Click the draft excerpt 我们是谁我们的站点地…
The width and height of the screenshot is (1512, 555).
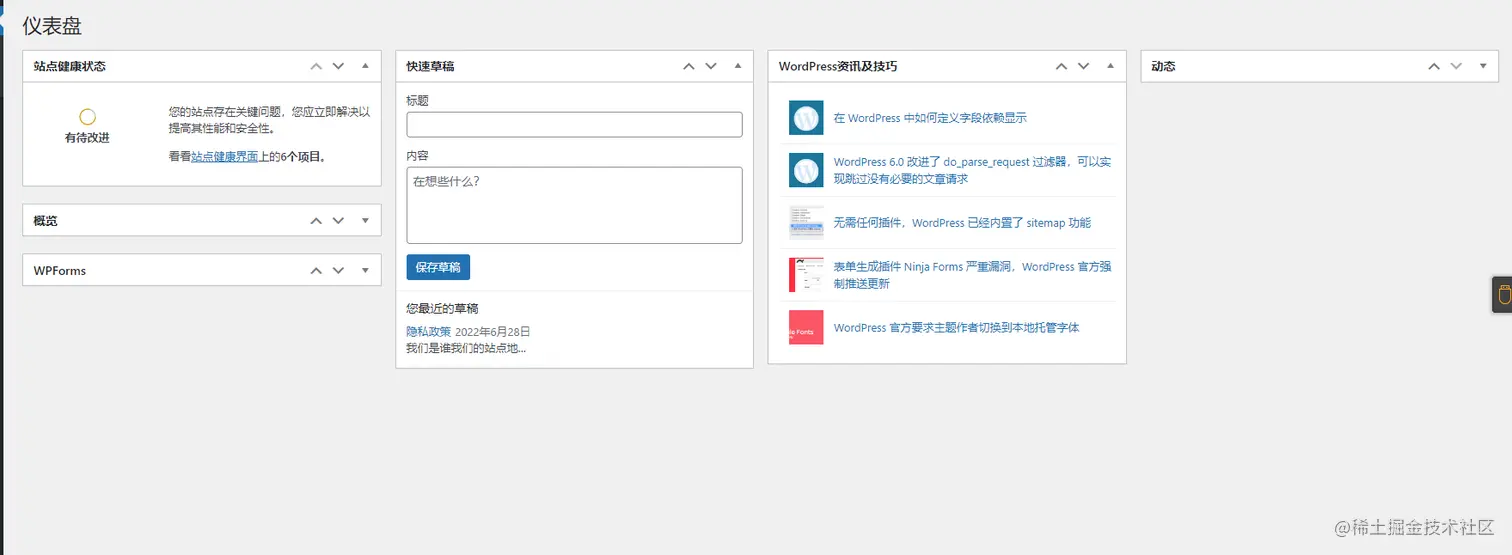466,348
